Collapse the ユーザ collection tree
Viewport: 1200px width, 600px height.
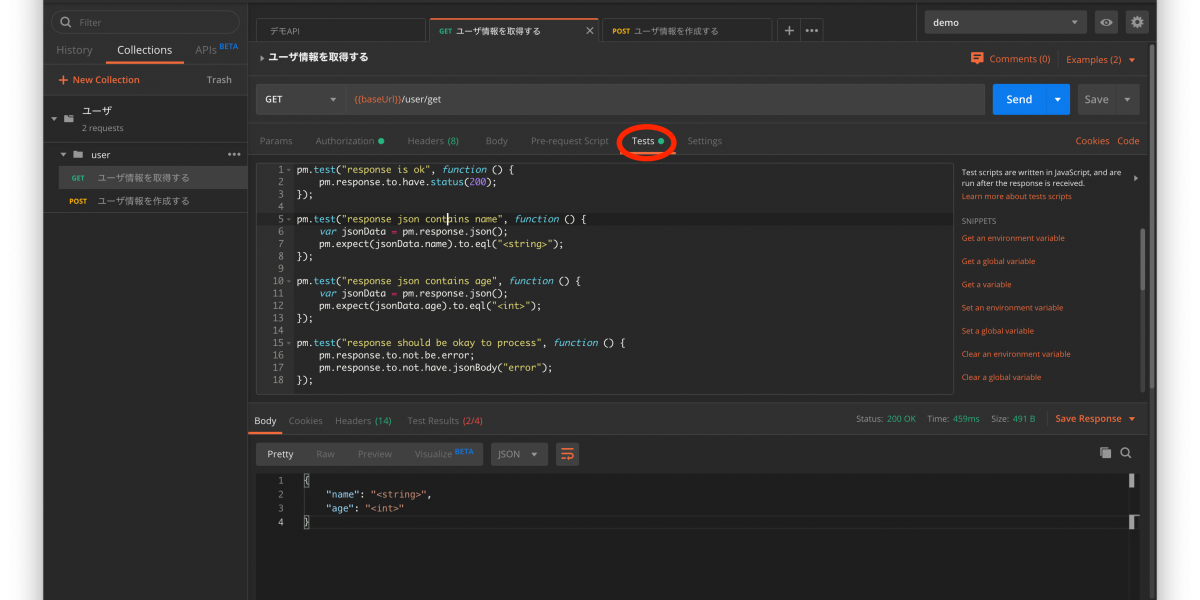tap(54, 119)
